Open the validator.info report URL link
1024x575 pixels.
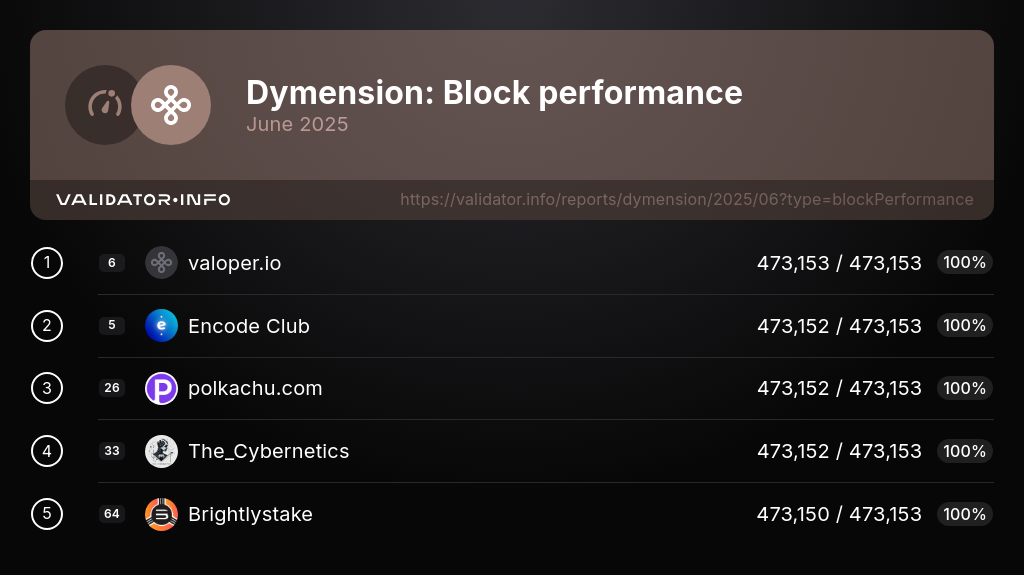pos(686,200)
